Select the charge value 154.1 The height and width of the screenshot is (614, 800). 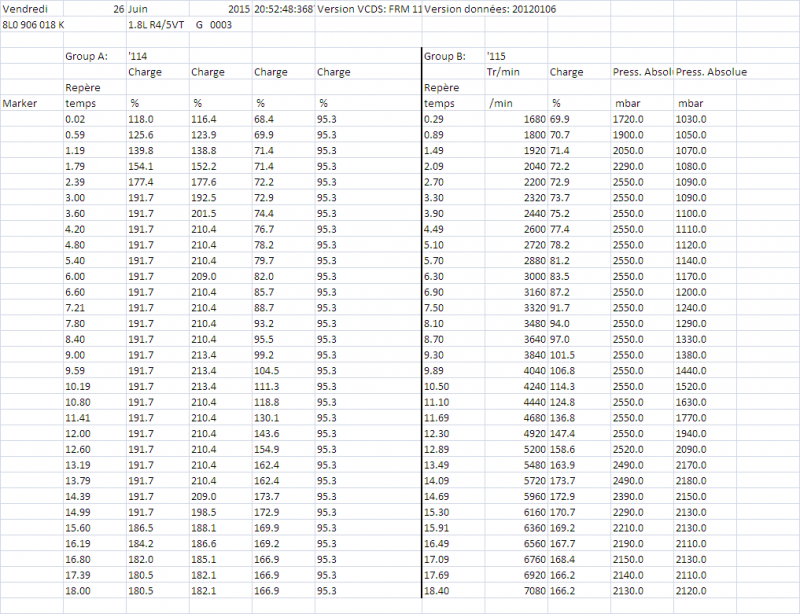(145, 166)
